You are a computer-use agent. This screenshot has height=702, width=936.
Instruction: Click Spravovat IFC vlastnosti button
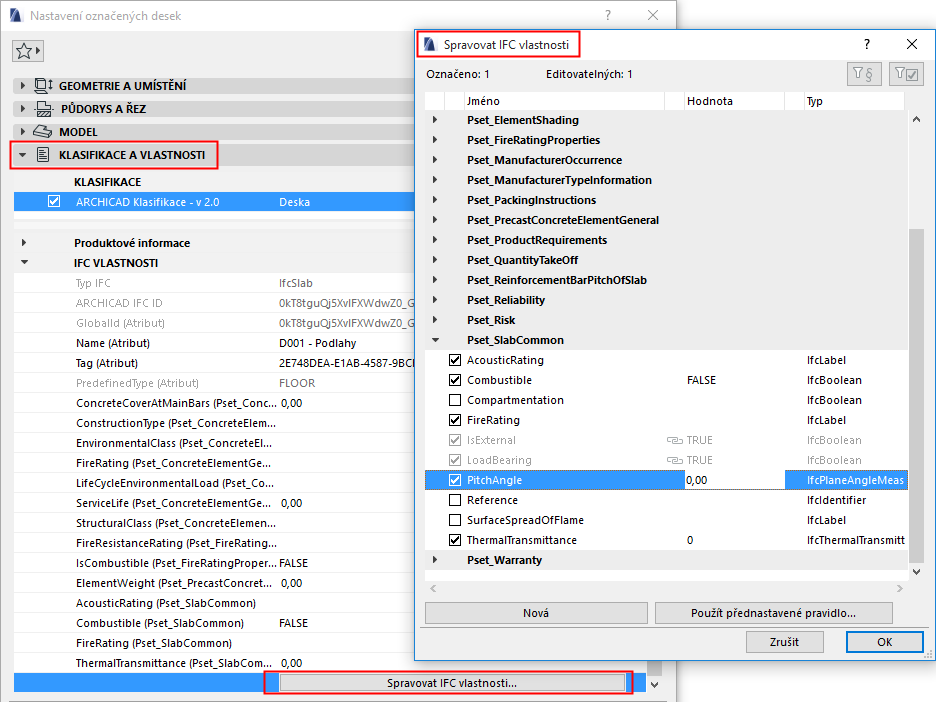452,683
